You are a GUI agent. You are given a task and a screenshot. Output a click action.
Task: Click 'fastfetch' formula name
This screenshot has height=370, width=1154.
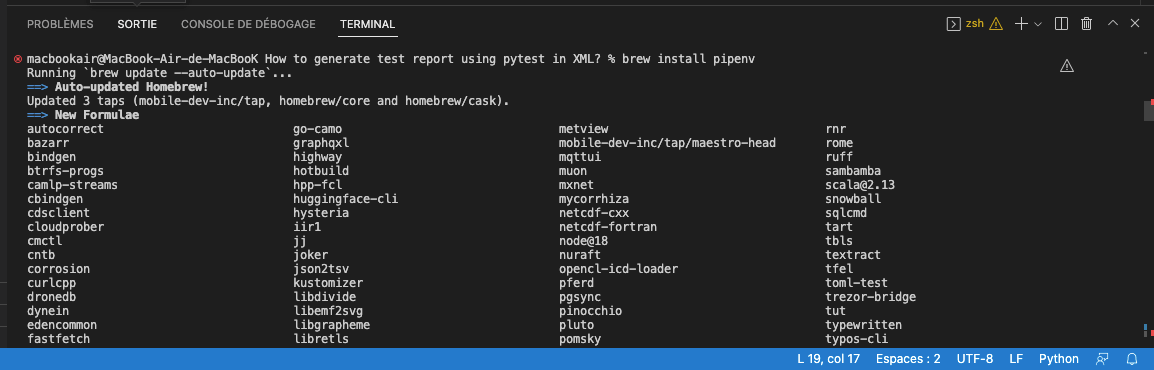point(58,338)
